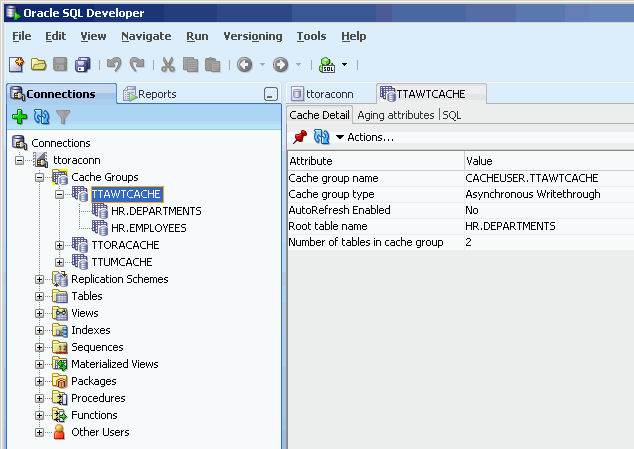Refresh the Connections tree
This screenshot has width=634, height=449.
[42, 117]
